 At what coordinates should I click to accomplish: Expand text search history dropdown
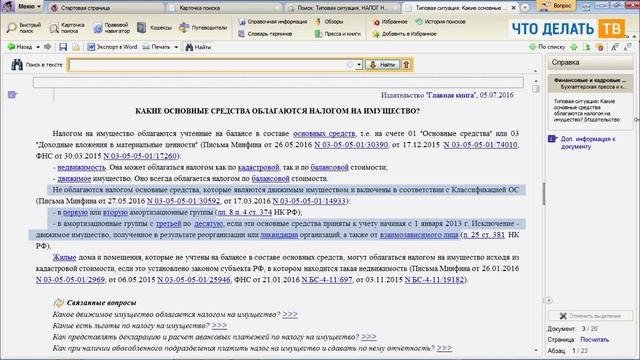(359, 64)
